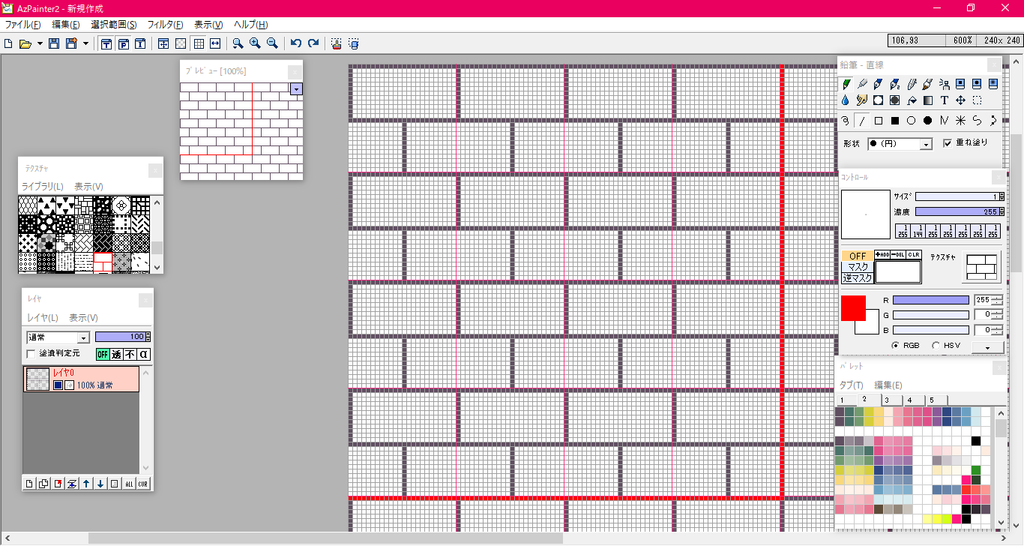This screenshot has width=1024, height=546.
Task: Open the 形状 brush shape dropdown
Action: coord(925,144)
